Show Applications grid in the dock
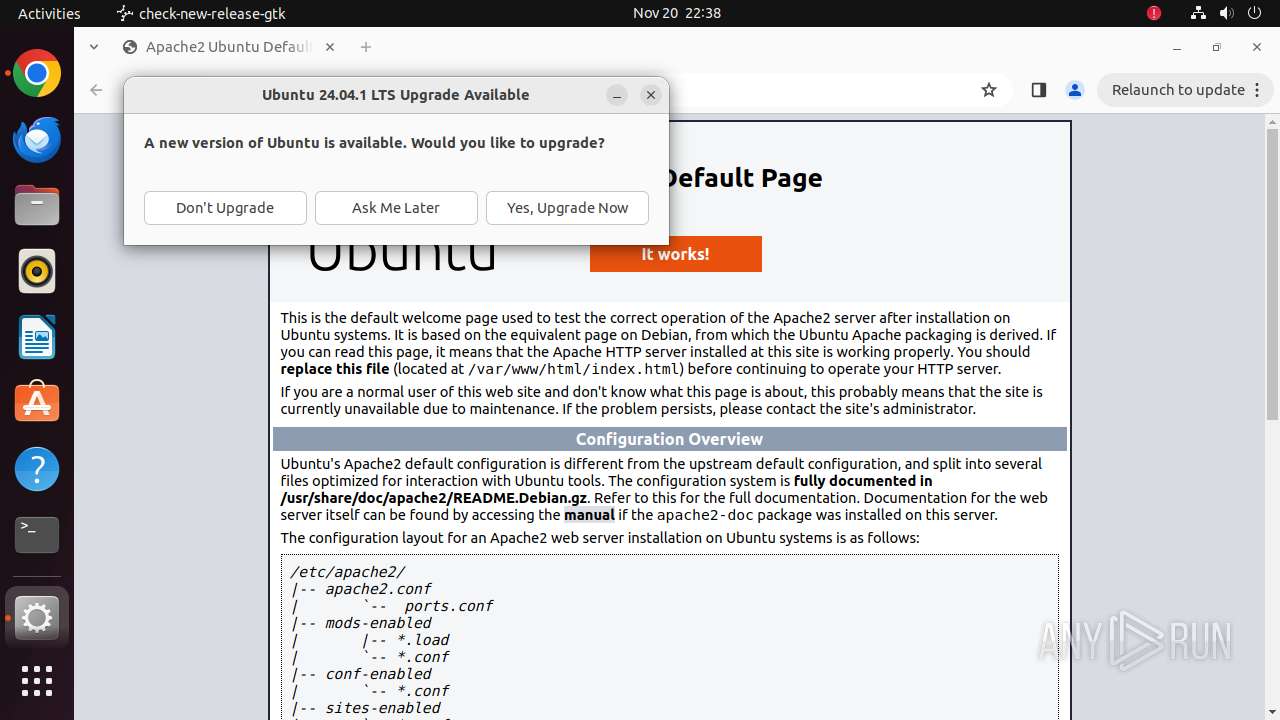 tap(37, 681)
